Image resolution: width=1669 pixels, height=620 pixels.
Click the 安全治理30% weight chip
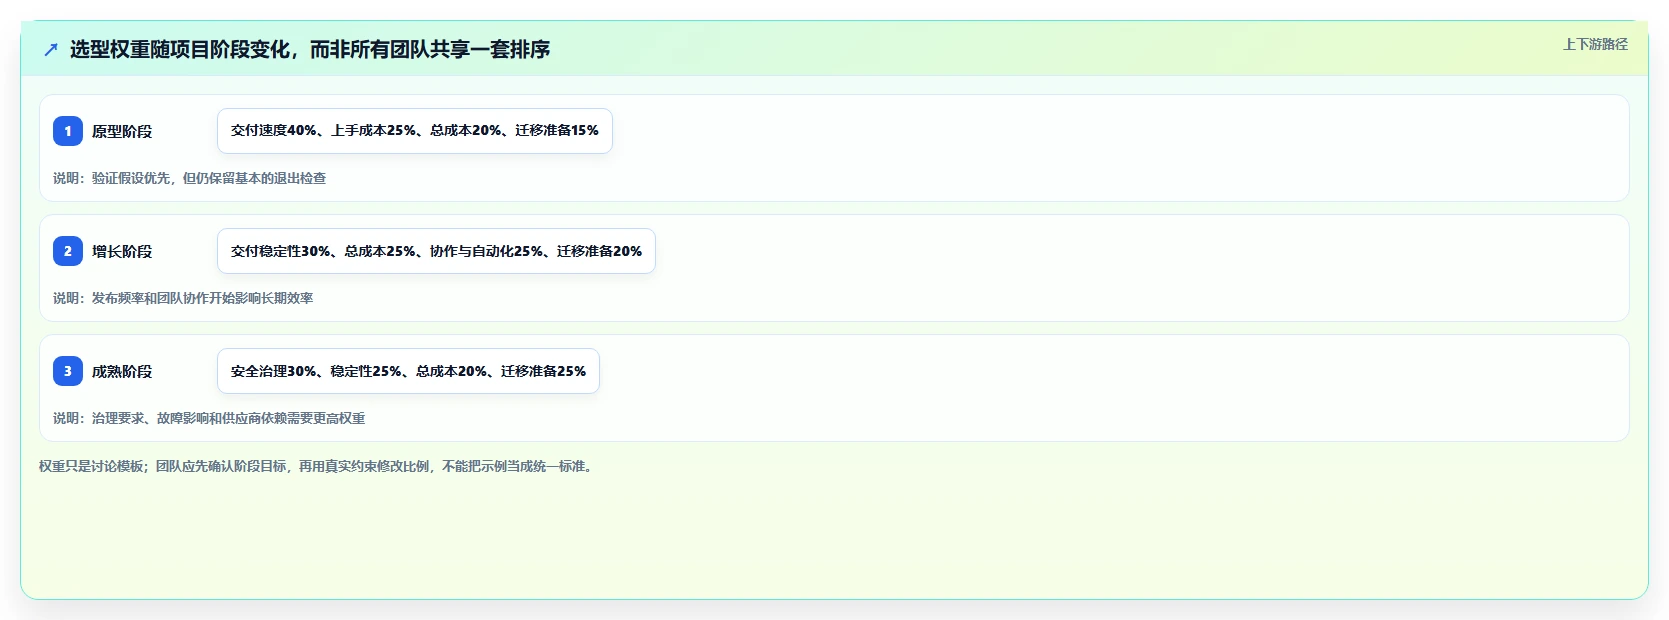pos(408,371)
